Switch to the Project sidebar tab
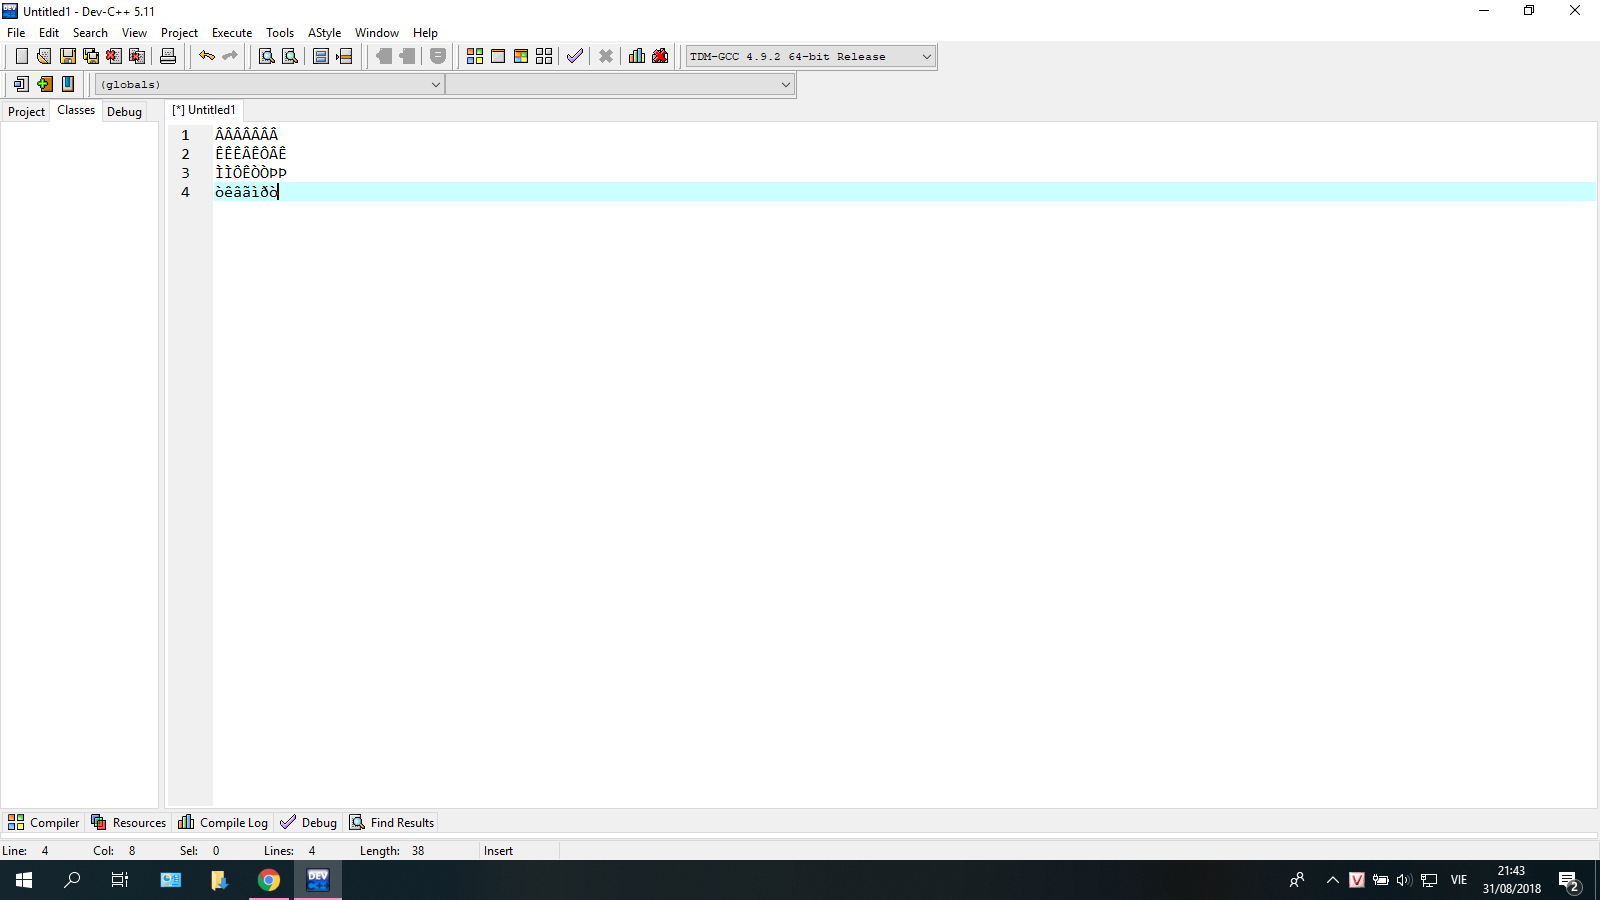This screenshot has height=900, width=1600. click(x=26, y=111)
